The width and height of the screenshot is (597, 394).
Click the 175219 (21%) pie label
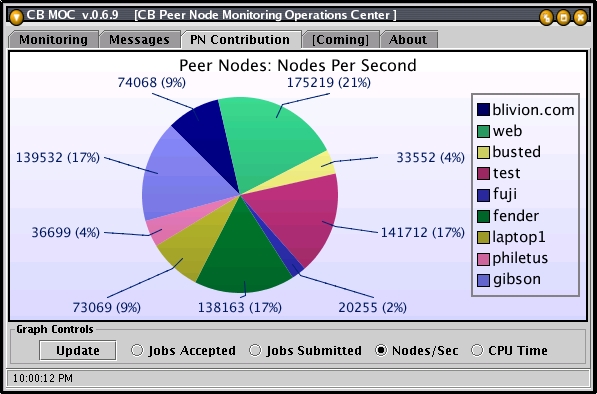[x=329, y=83]
